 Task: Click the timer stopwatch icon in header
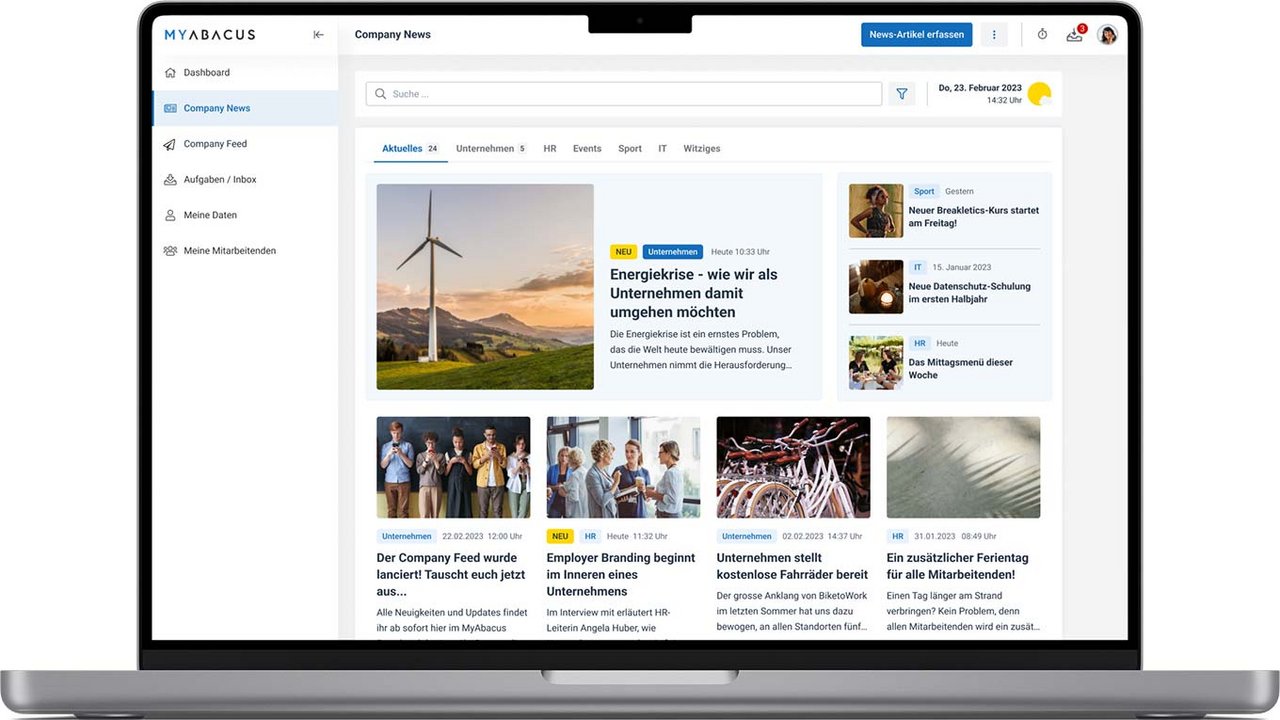point(1042,35)
